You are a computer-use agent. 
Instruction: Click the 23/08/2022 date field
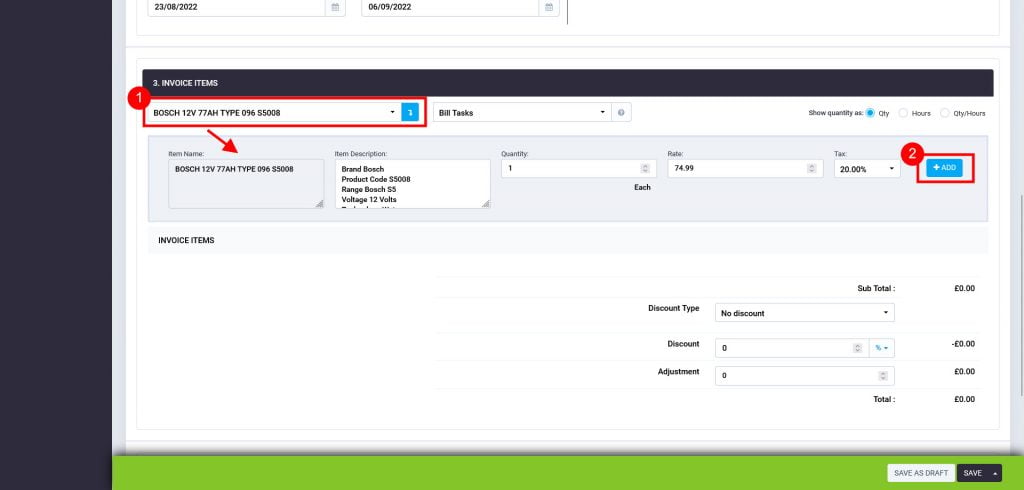coord(236,7)
